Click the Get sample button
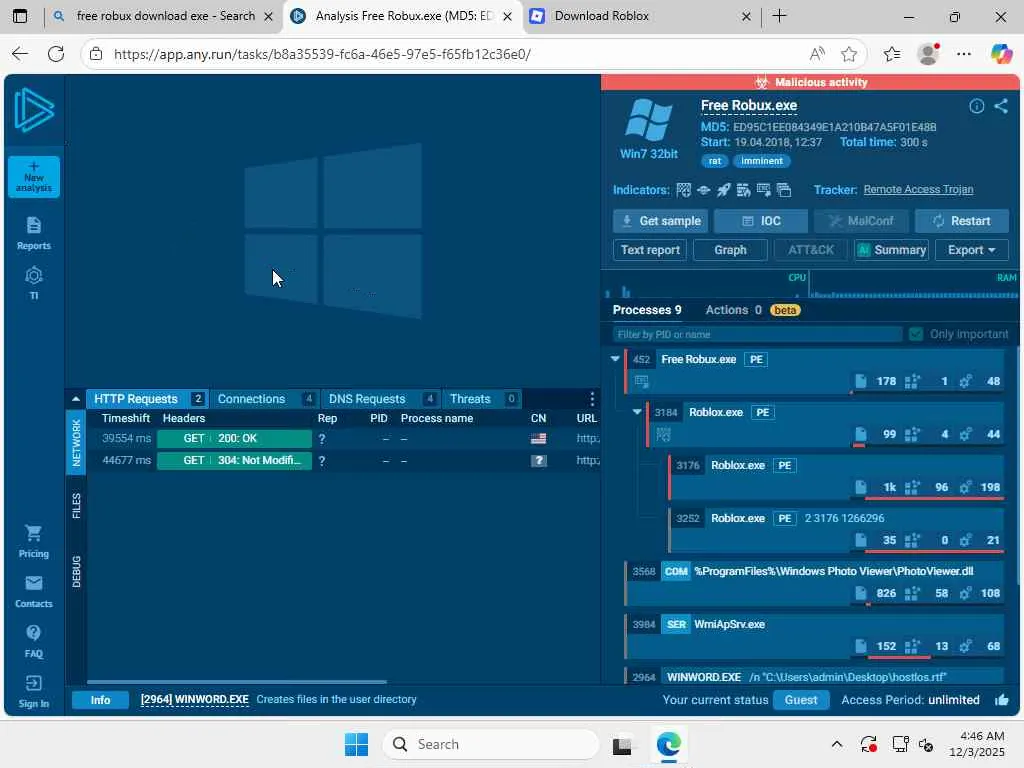The height and width of the screenshot is (768, 1024). tap(661, 221)
